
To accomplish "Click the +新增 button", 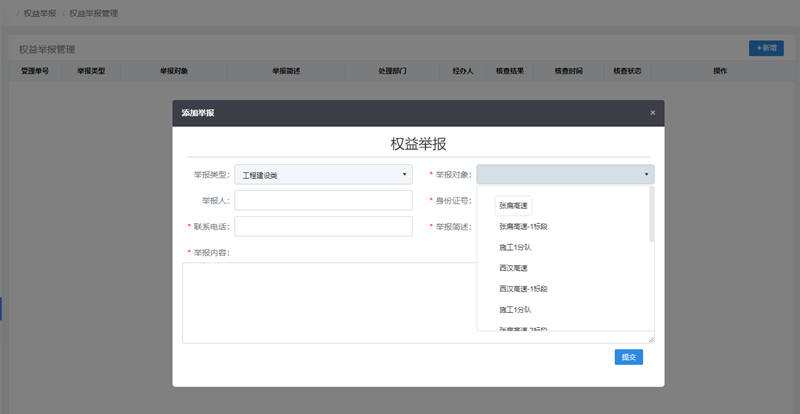I will pyautogui.click(x=766, y=48).
